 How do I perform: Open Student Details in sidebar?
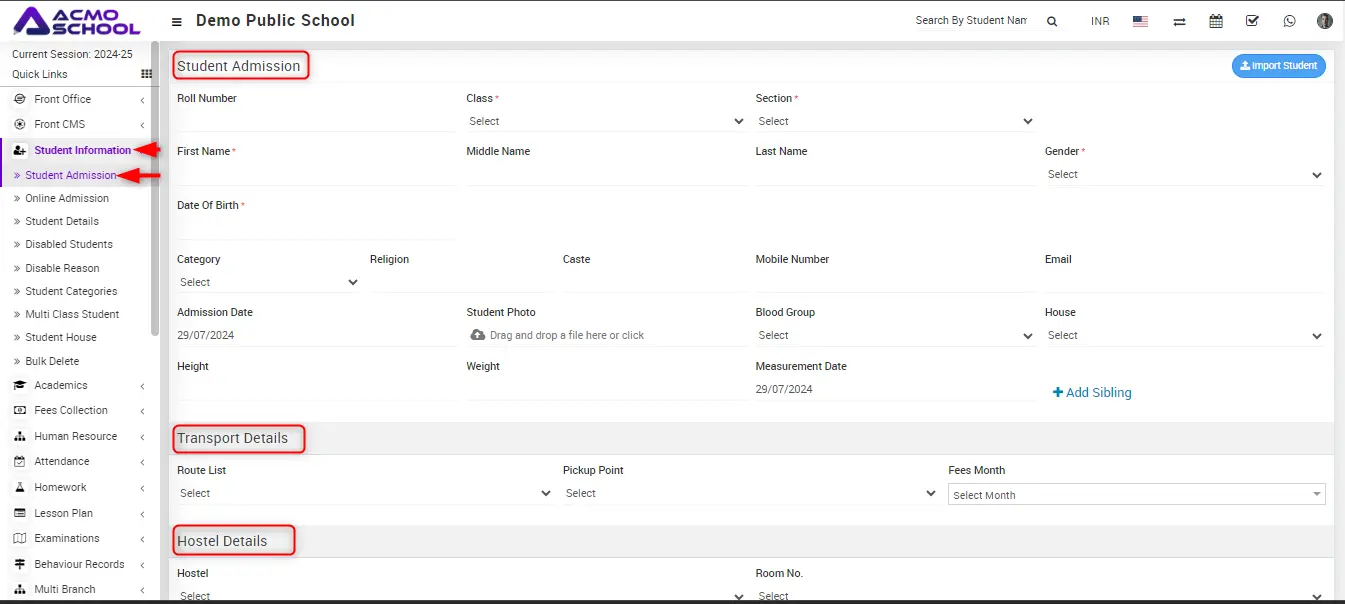(x=62, y=221)
